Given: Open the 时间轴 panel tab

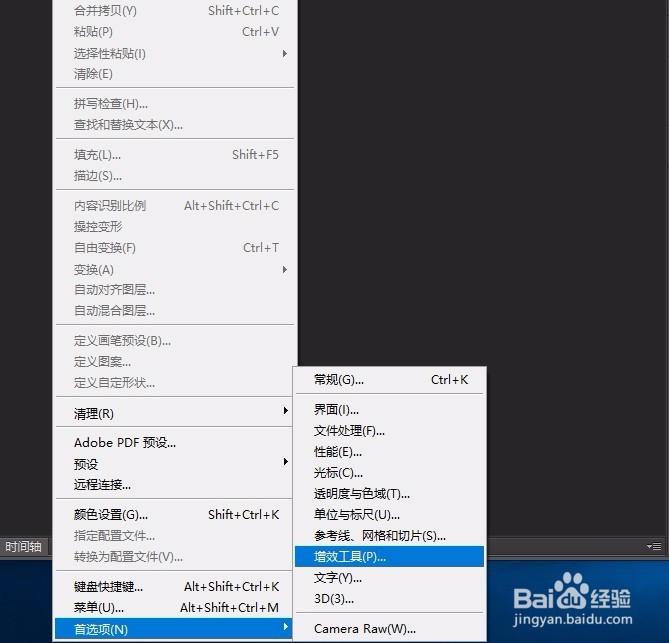Looking at the screenshot, I should coord(23,547).
